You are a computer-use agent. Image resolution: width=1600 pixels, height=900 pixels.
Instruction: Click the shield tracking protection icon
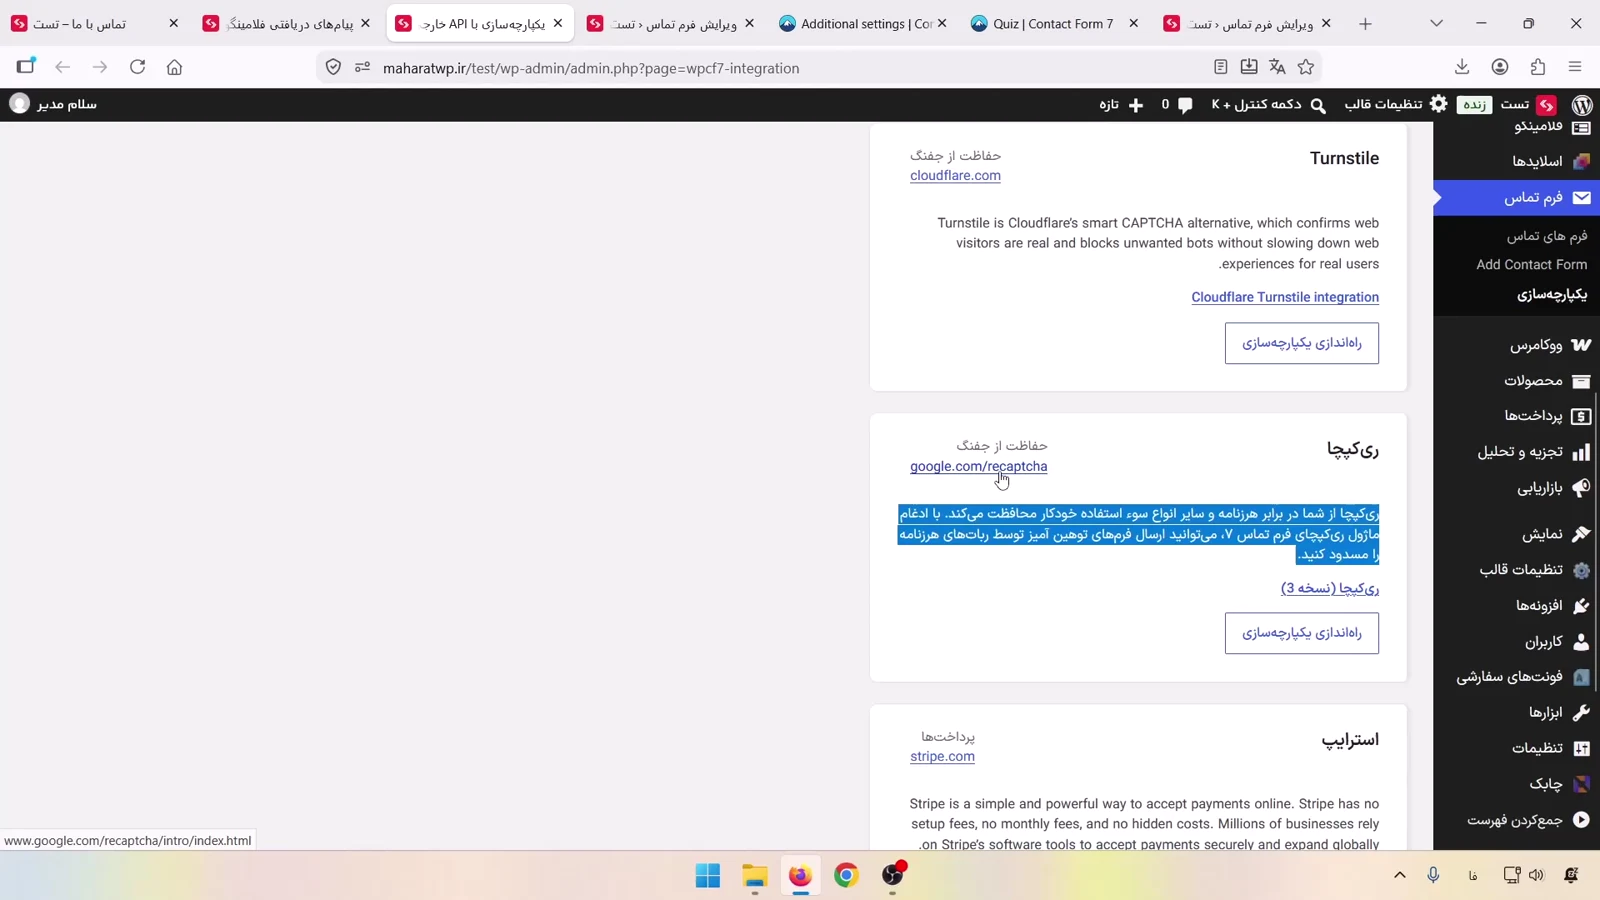point(333,67)
